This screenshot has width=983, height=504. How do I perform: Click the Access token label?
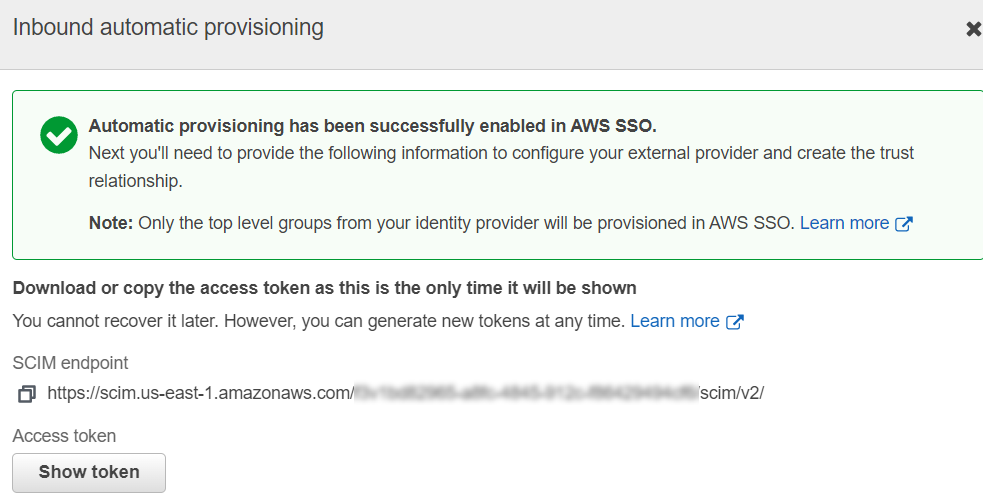click(x=64, y=436)
